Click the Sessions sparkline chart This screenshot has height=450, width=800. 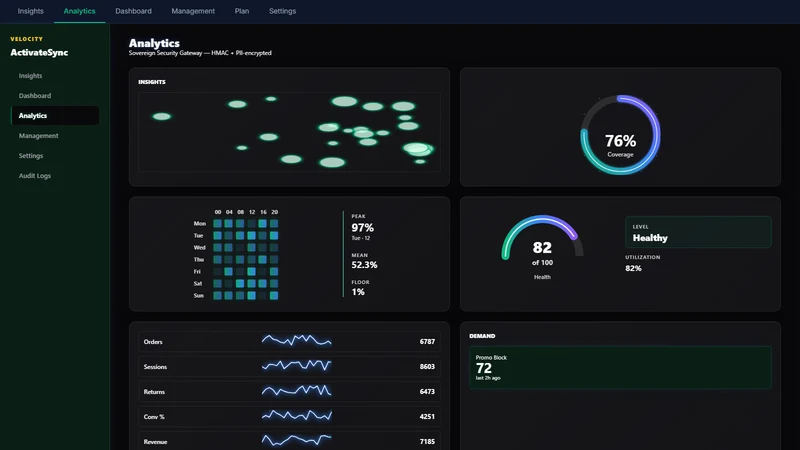pos(296,365)
